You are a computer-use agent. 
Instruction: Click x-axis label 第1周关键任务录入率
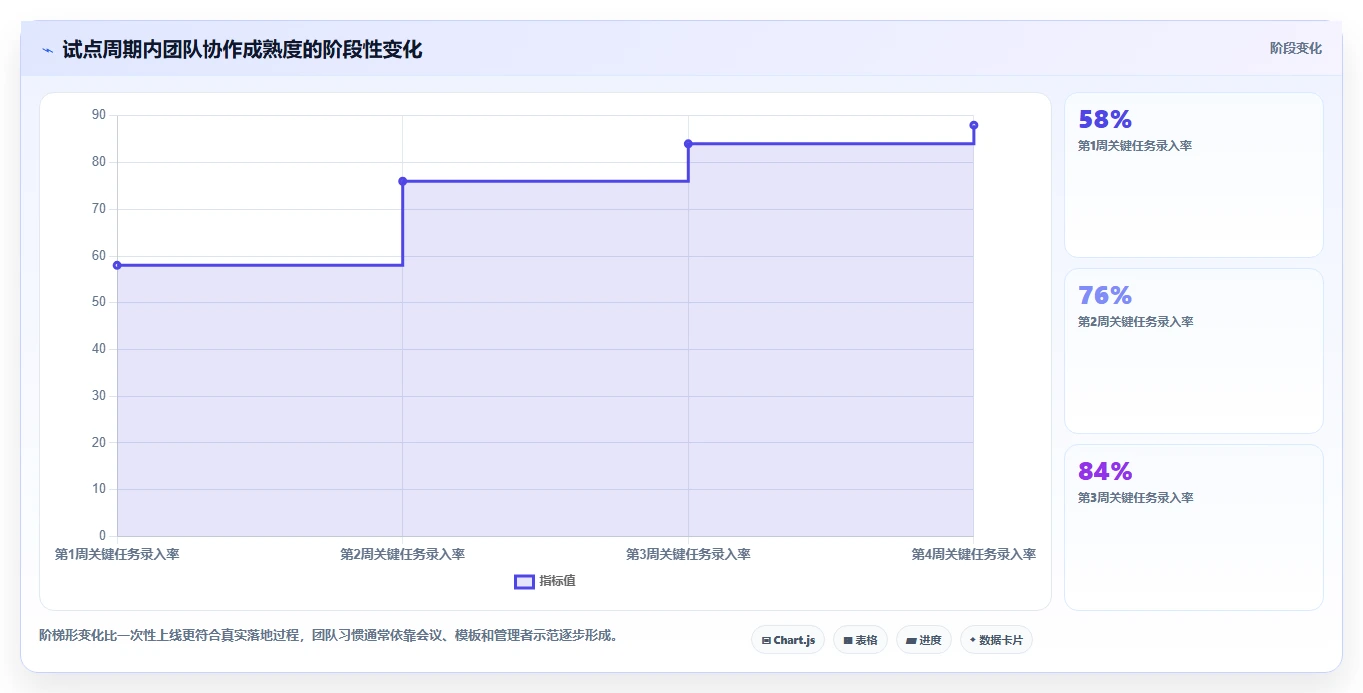pyautogui.click(x=117, y=554)
